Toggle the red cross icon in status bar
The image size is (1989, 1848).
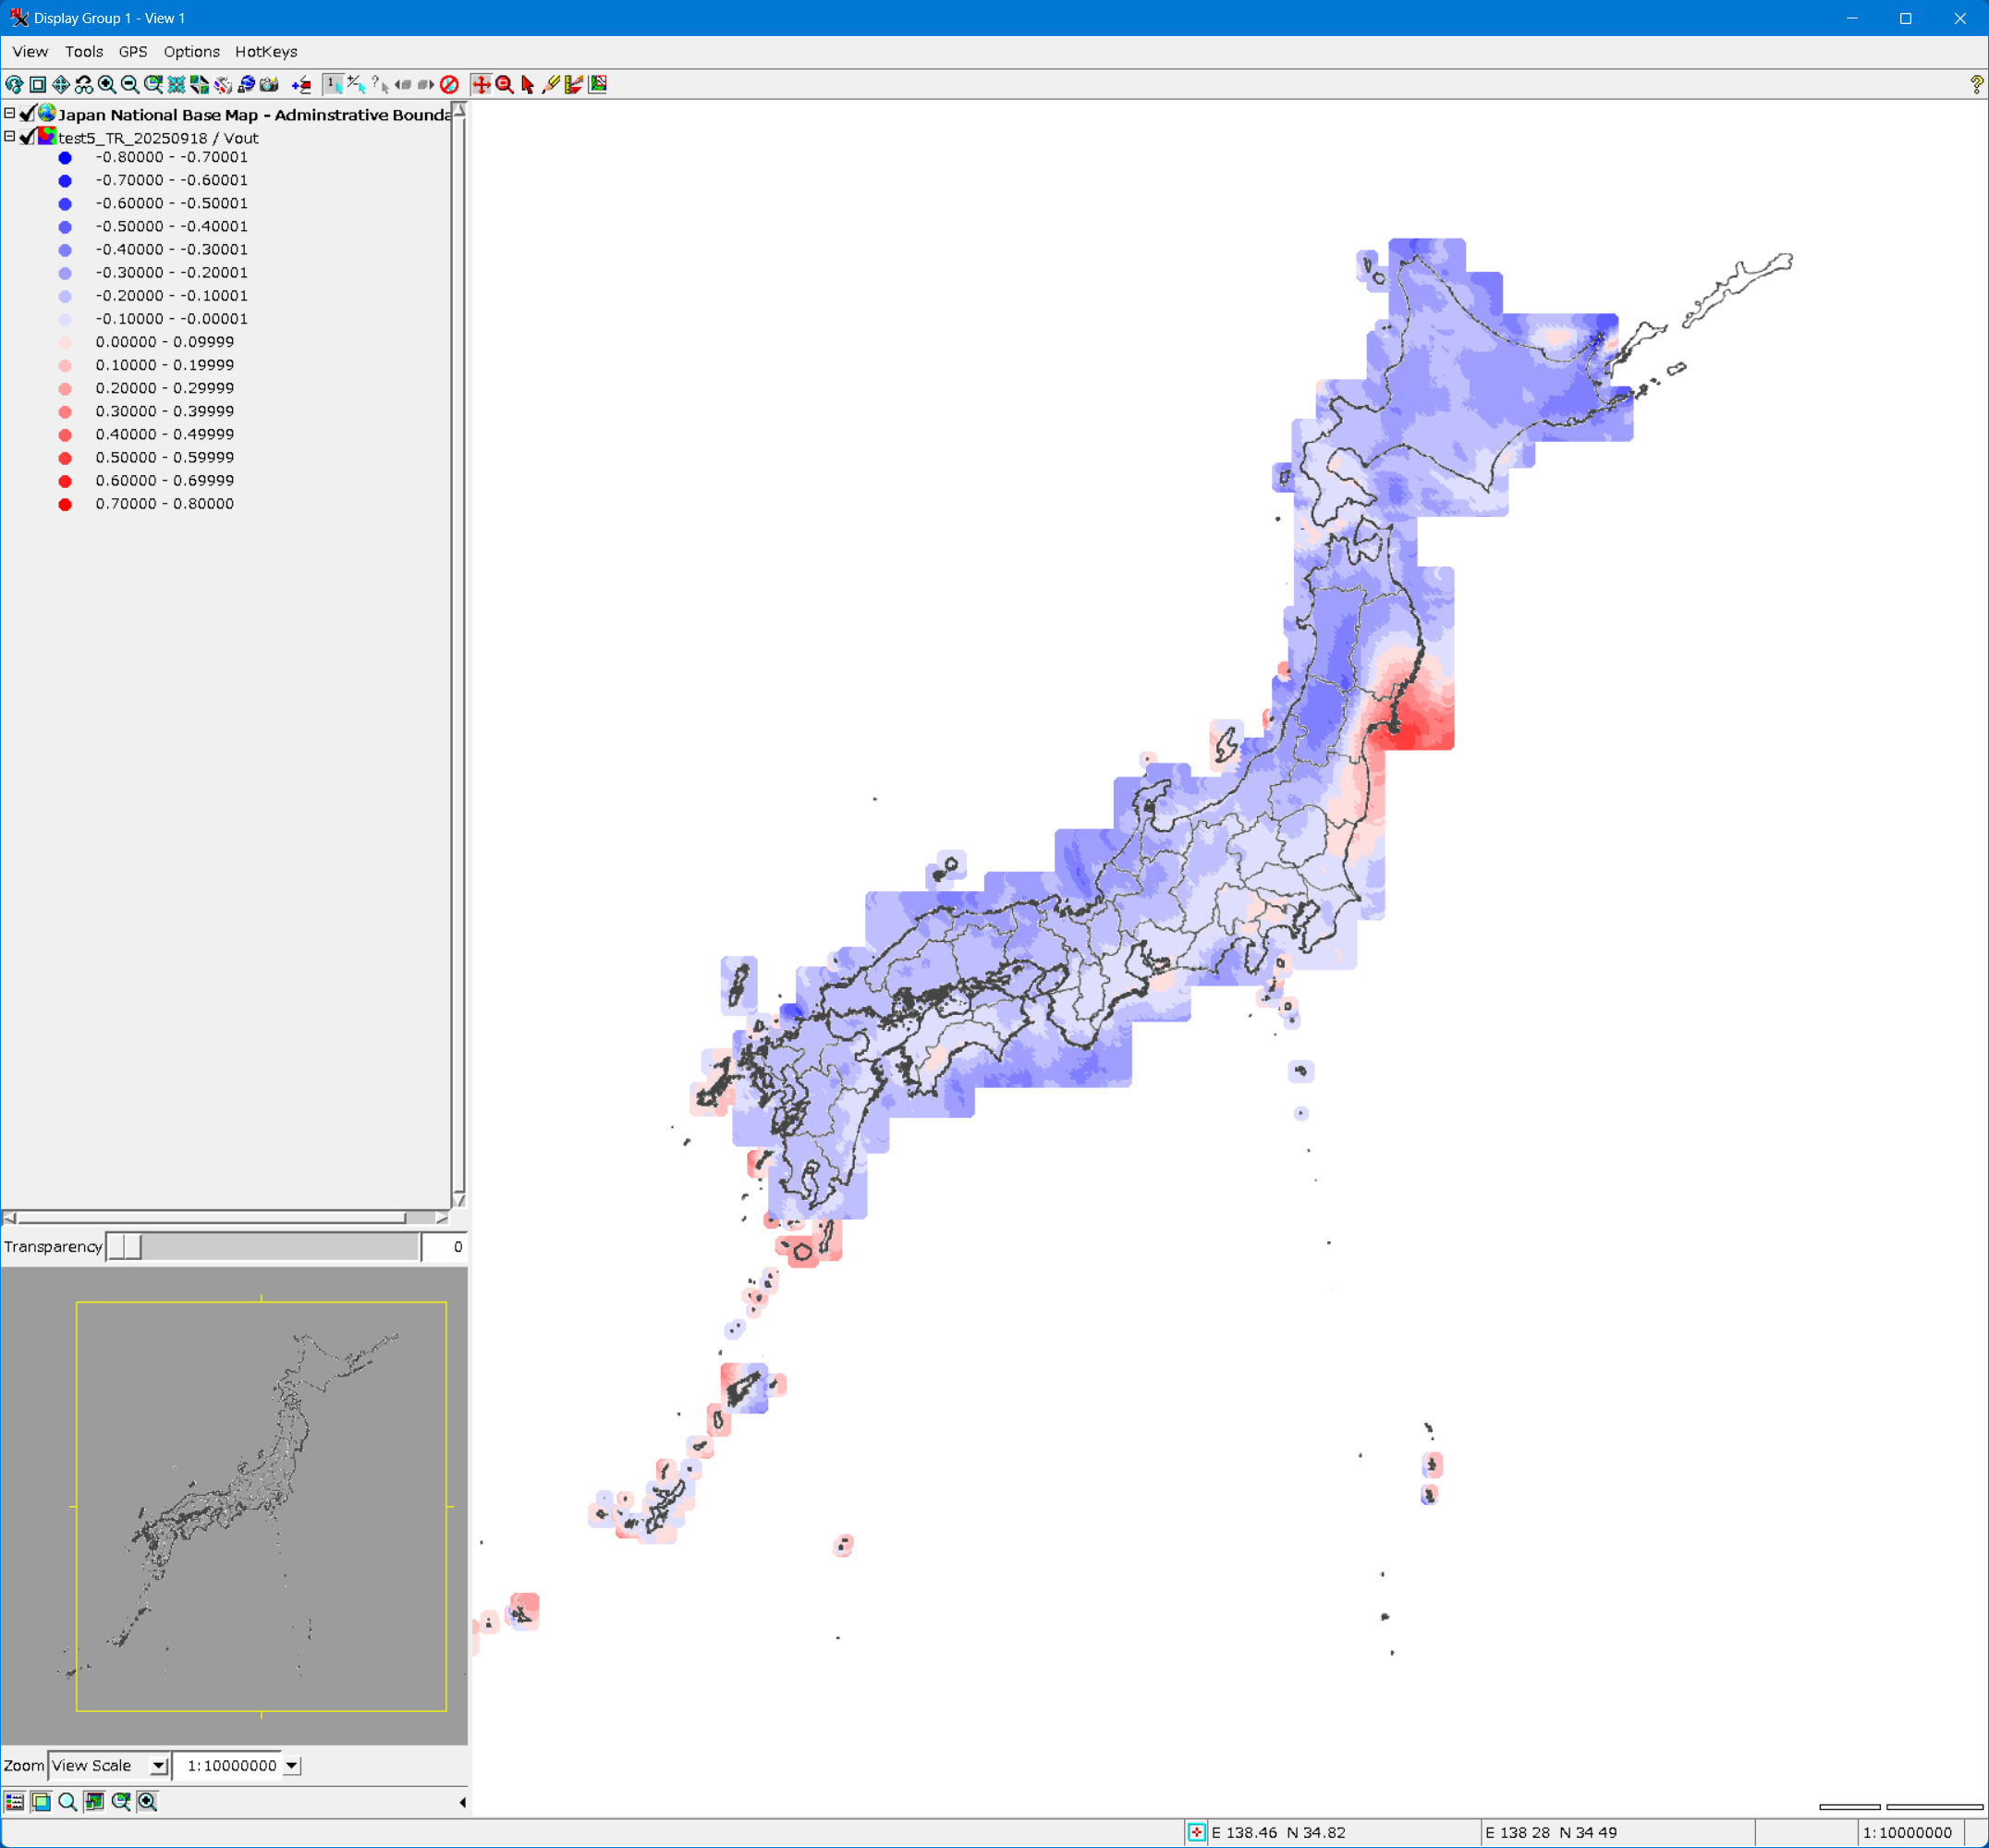tap(1196, 1832)
